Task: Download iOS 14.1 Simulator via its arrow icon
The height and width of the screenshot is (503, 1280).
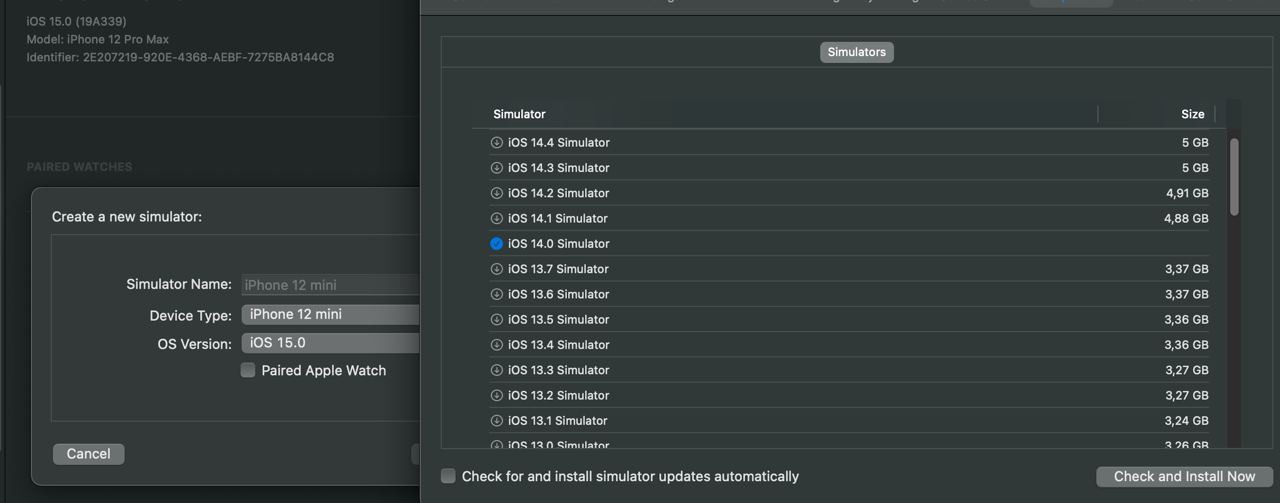Action: [x=496, y=218]
